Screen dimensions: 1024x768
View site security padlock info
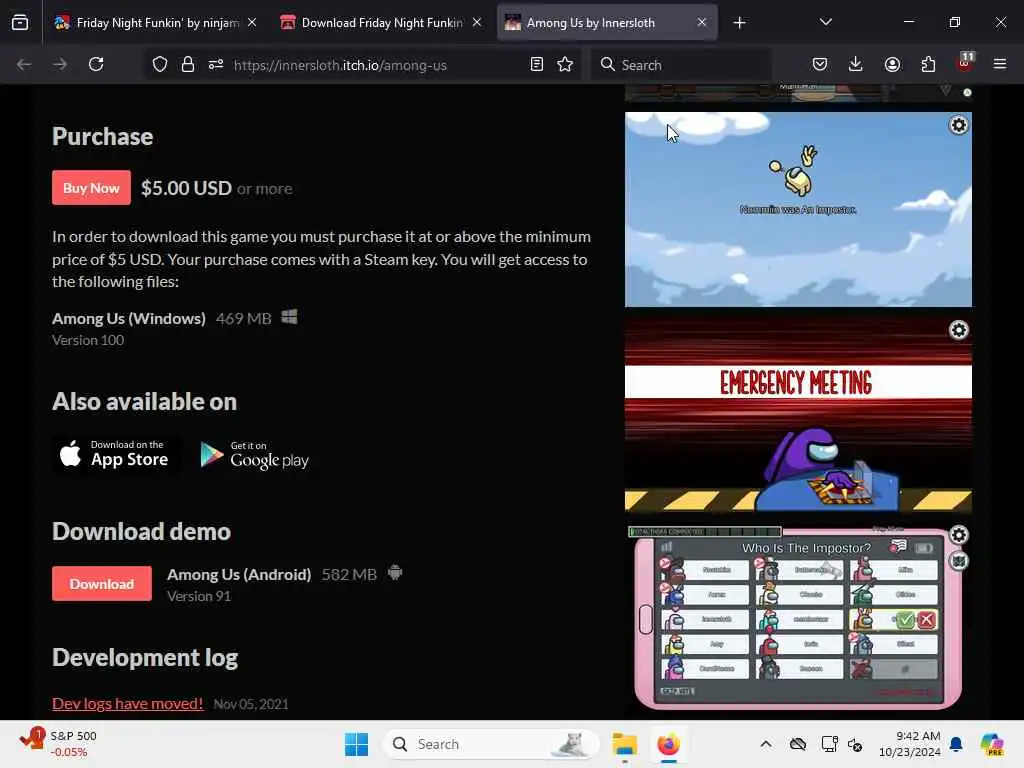(187, 64)
